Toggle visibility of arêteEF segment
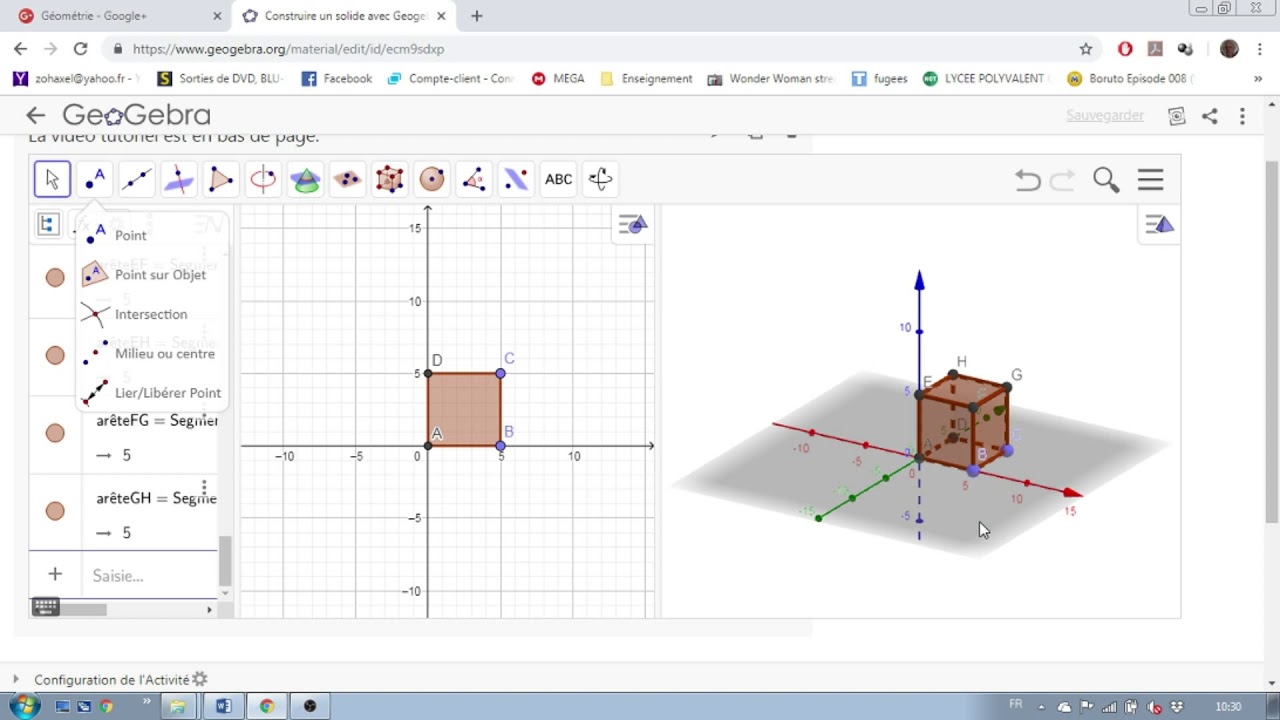This screenshot has width=1280, height=720. pos(55,277)
